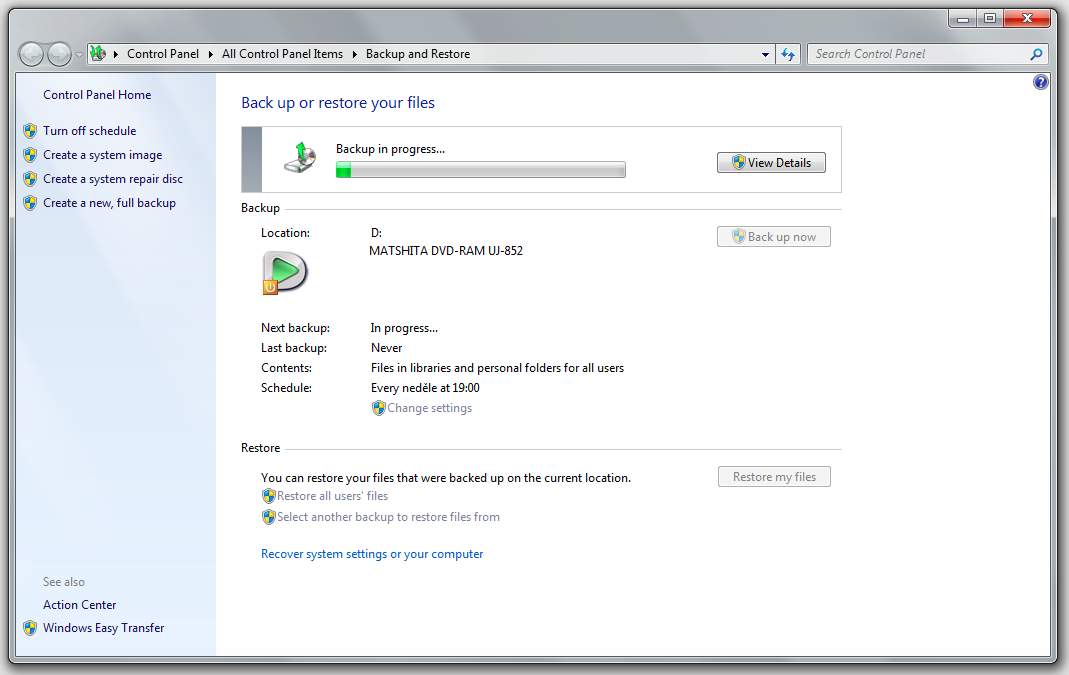The width and height of the screenshot is (1069, 675).
Task: Click the Restore my files button
Action: (x=774, y=477)
